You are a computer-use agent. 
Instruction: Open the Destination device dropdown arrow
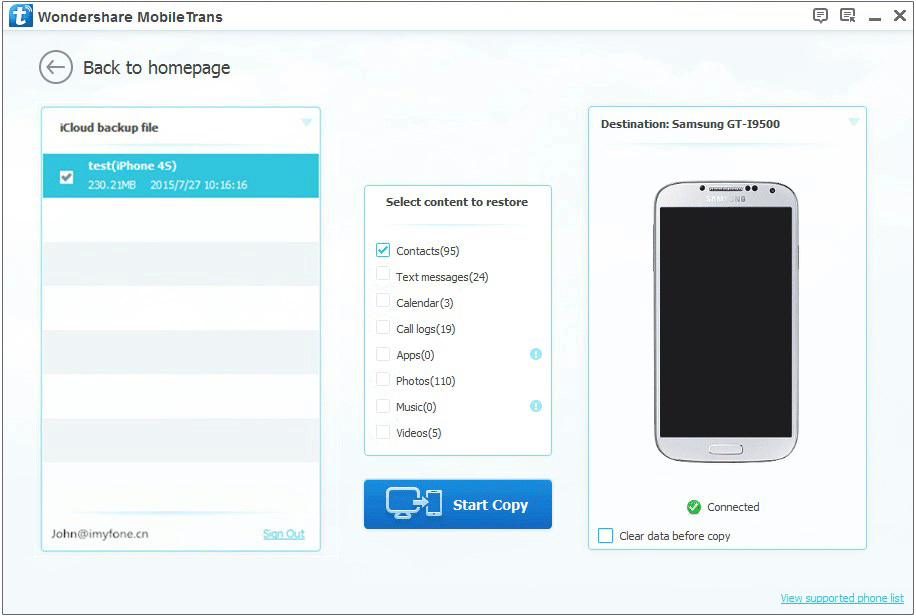coord(853,122)
